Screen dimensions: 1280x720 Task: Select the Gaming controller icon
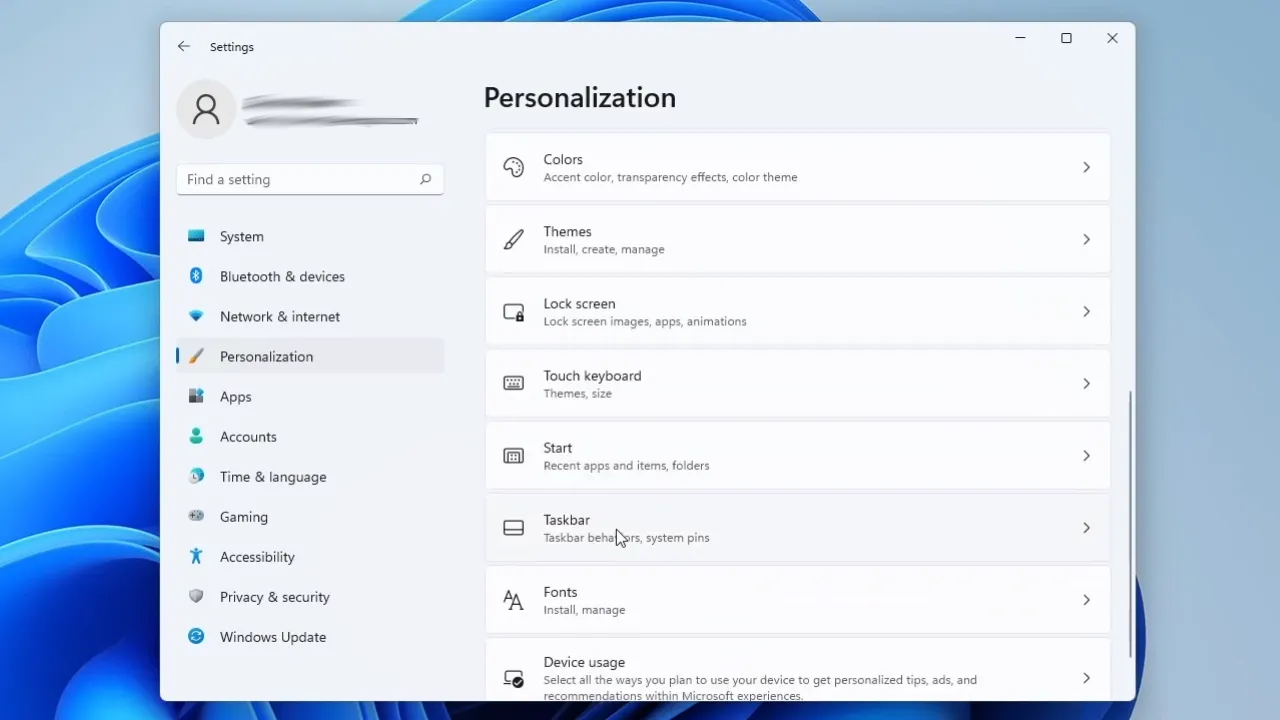pos(196,516)
